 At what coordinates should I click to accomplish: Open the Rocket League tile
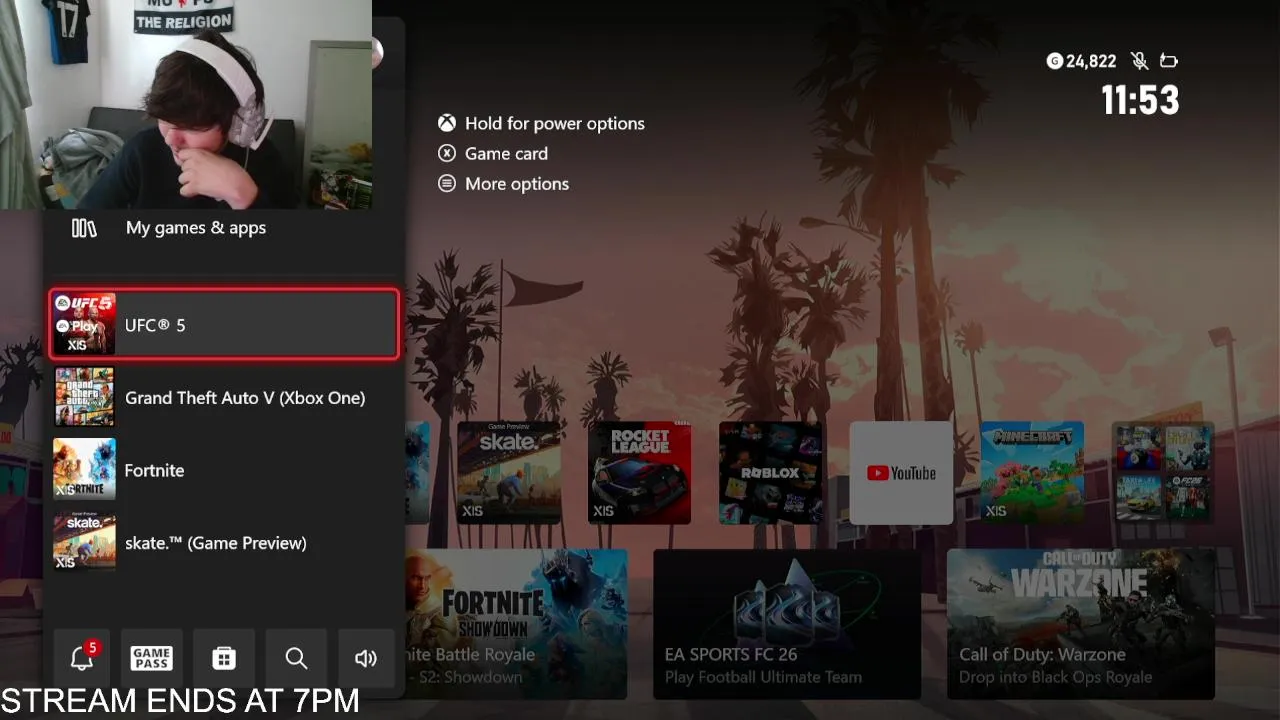coord(640,473)
